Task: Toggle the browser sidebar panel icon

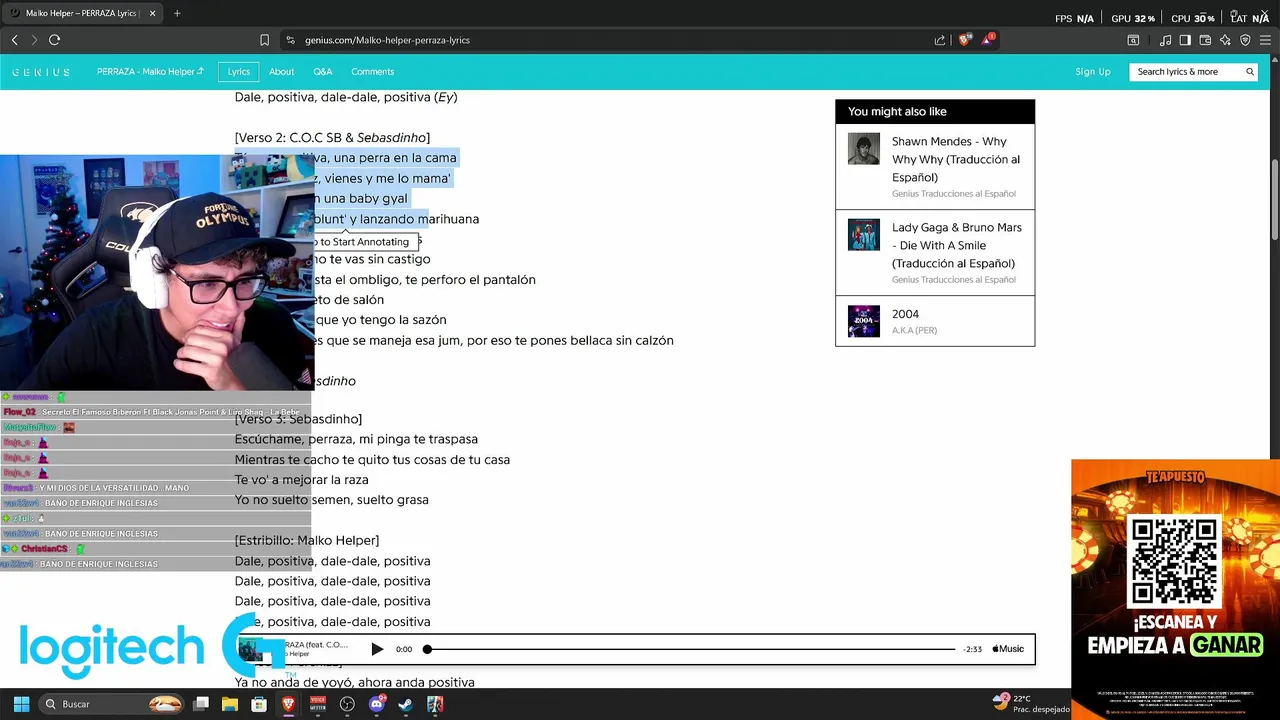Action: (1185, 40)
